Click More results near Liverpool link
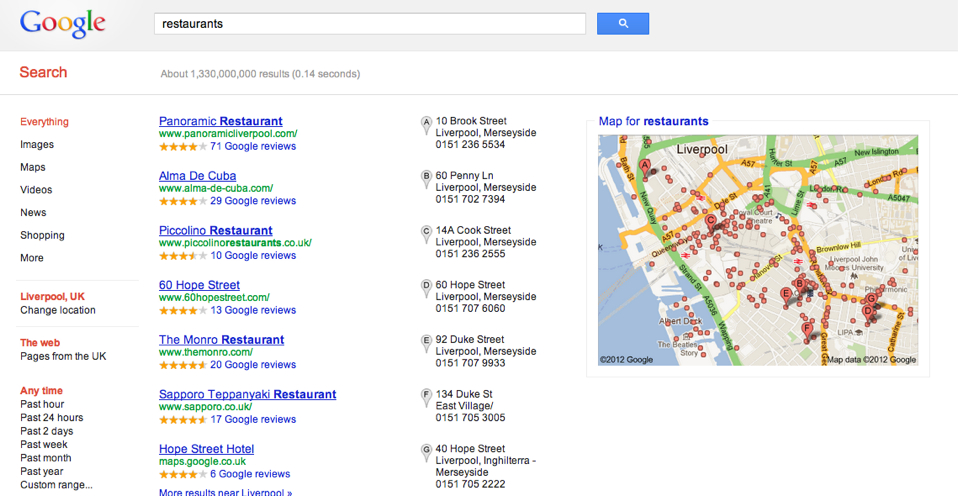 pos(225,492)
